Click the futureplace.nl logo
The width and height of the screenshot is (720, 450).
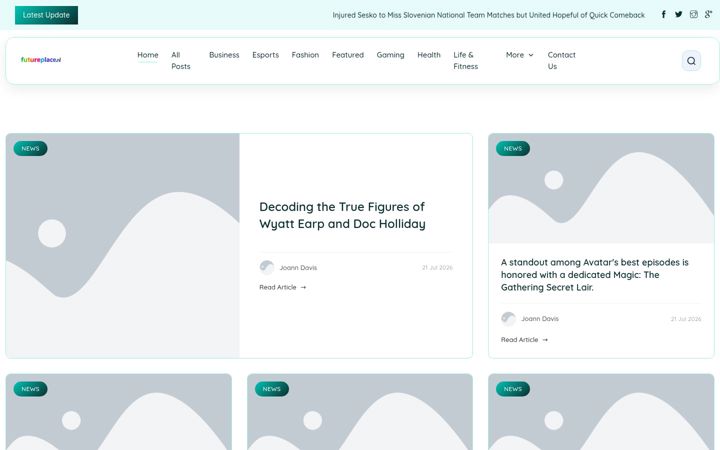[41, 60]
